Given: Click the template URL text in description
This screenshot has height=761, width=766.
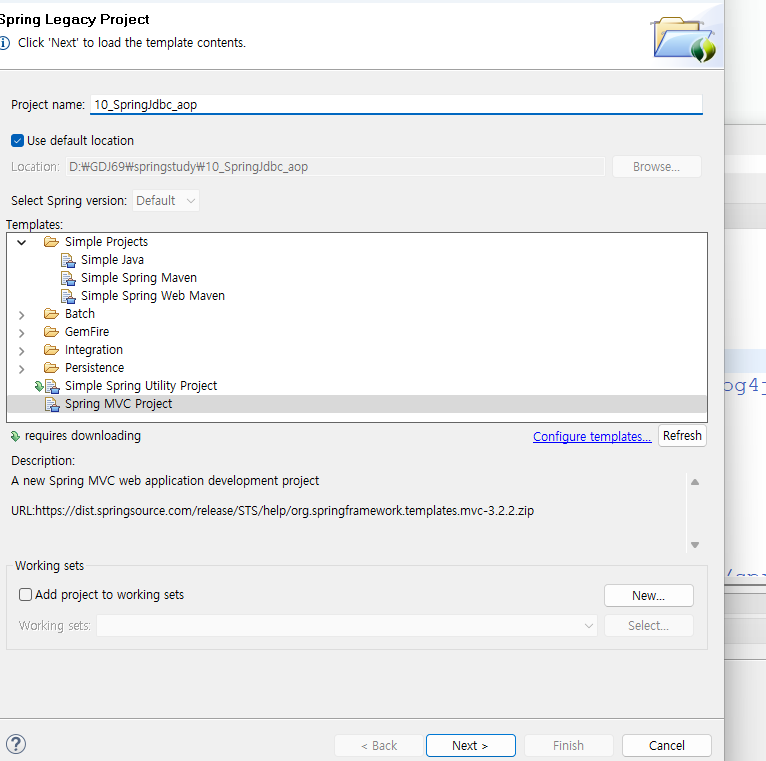Looking at the screenshot, I should (273, 510).
